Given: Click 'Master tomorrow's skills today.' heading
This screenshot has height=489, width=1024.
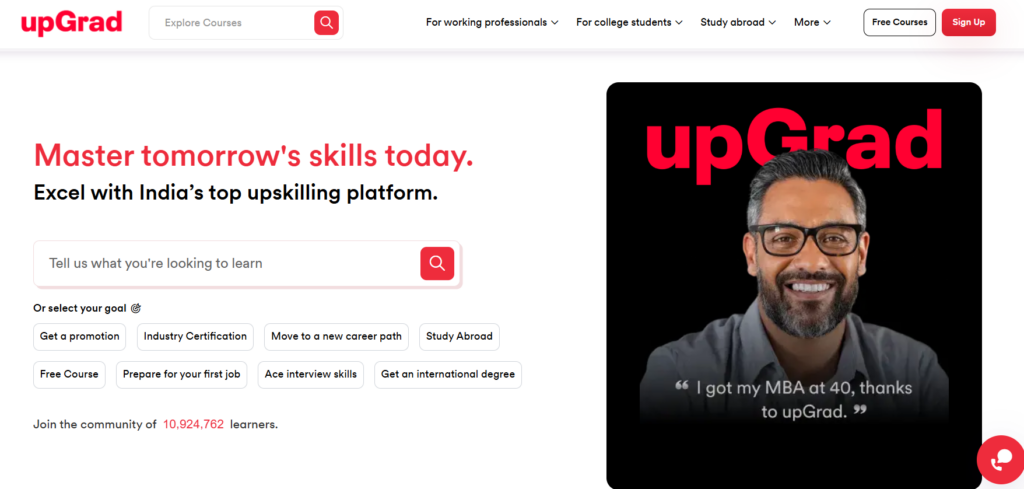Looking at the screenshot, I should click(253, 155).
